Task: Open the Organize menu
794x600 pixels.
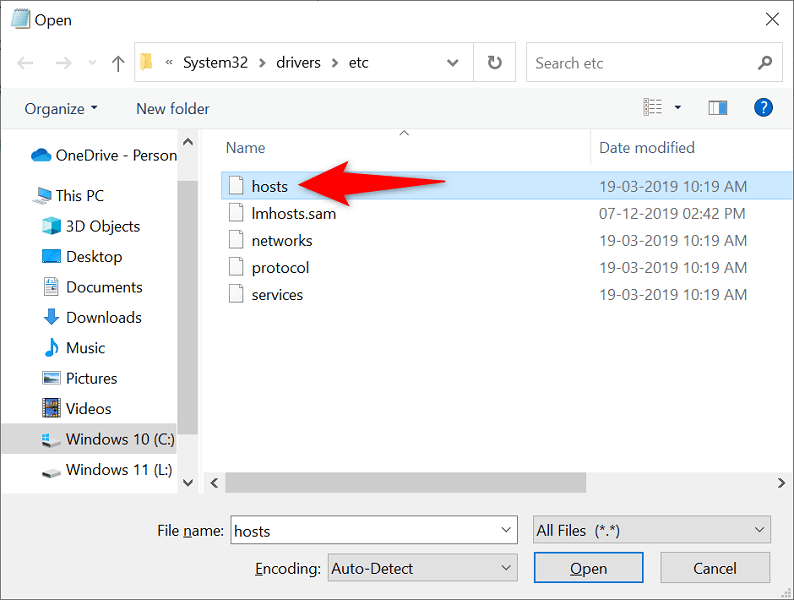Action: point(61,109)
